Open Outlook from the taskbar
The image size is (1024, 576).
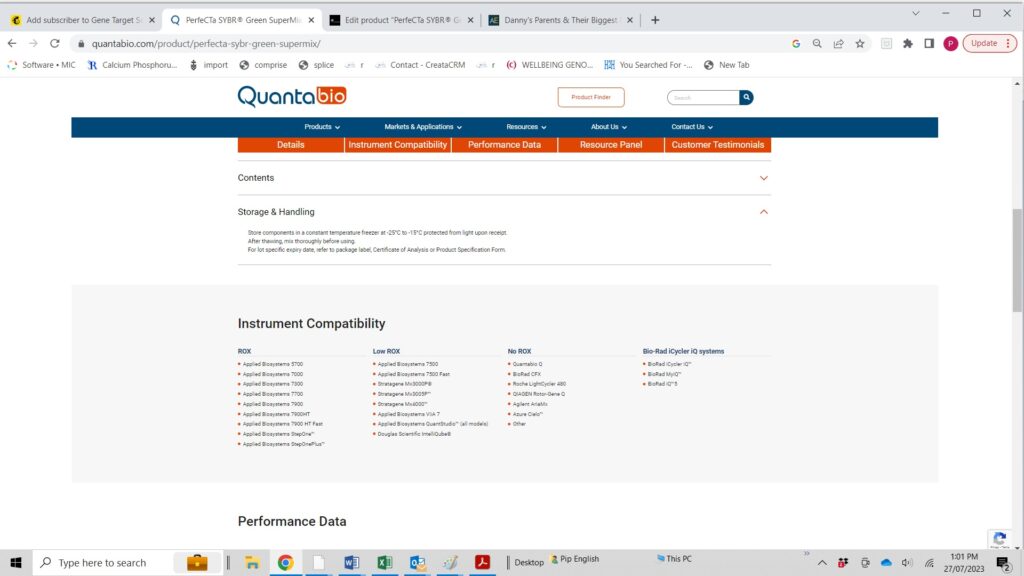tap(417, 562)
